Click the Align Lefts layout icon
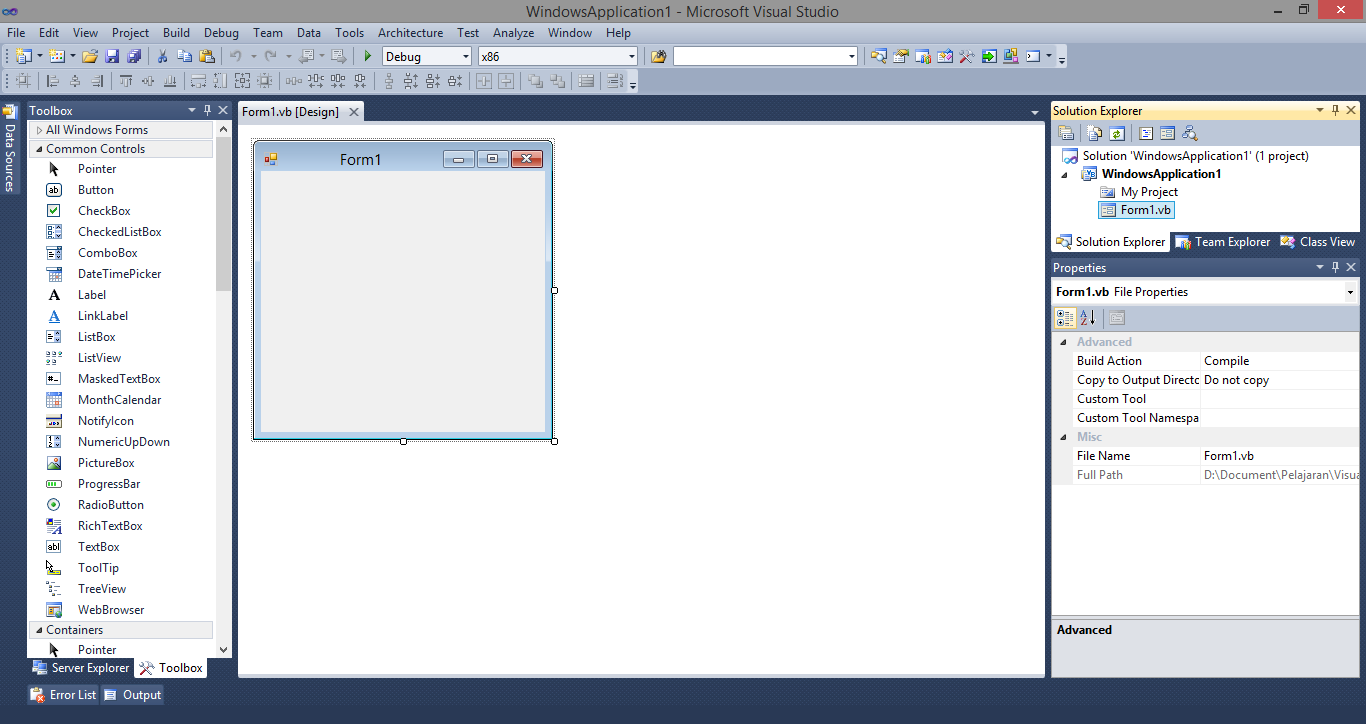Image resolution: width=1366 pixels, height=724 pixels. click(x=53, y=81)
